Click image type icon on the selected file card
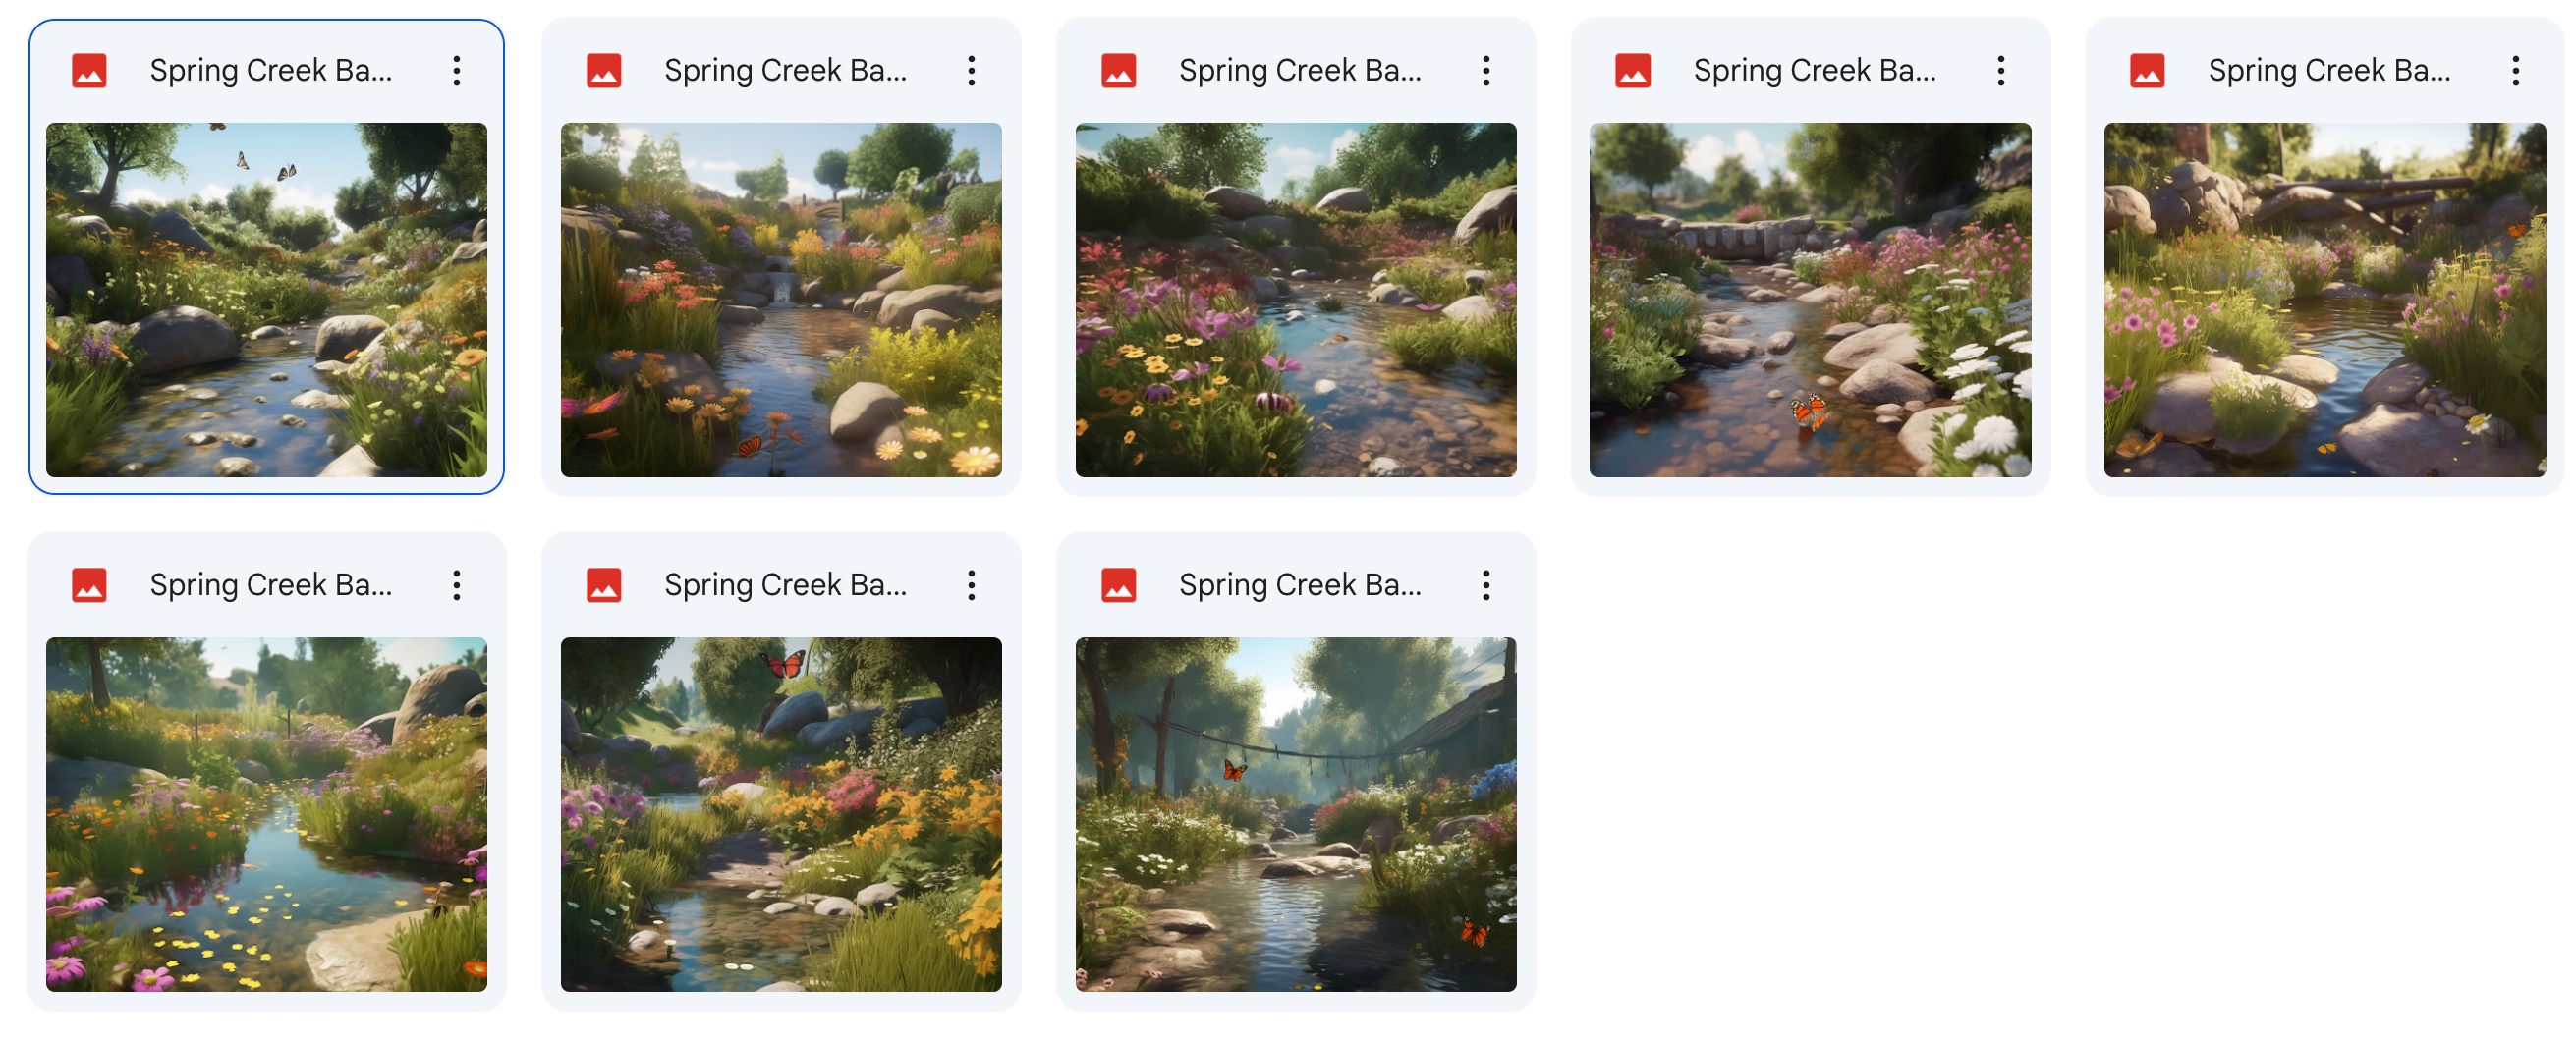This screenshot has width=2576, height=1043. (x=89, y=71)
